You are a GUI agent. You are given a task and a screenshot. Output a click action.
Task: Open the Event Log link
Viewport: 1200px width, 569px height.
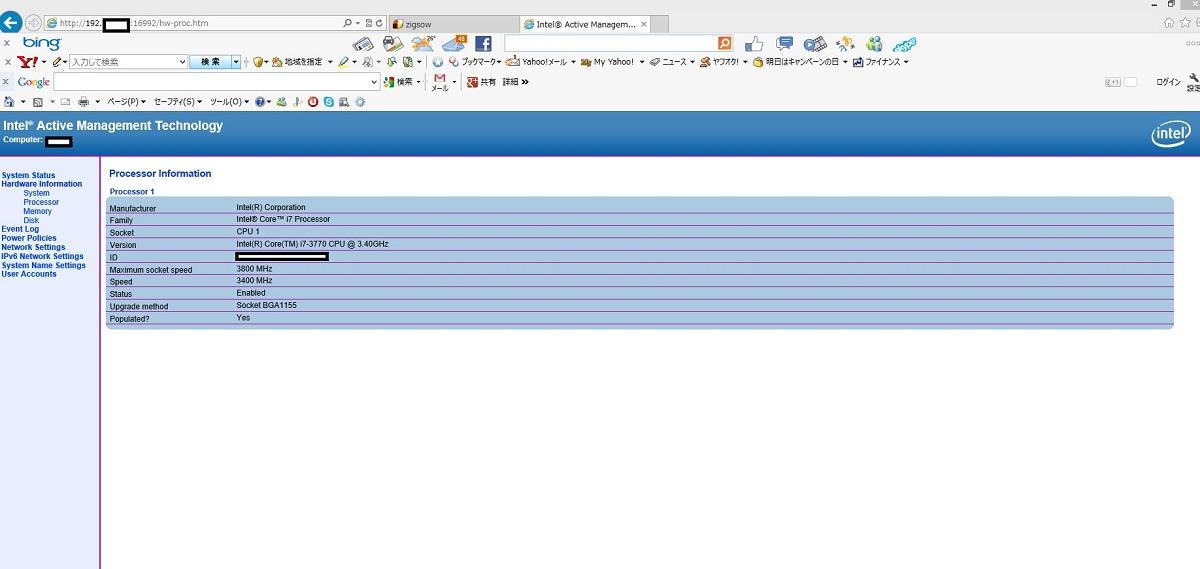point(21,229)
